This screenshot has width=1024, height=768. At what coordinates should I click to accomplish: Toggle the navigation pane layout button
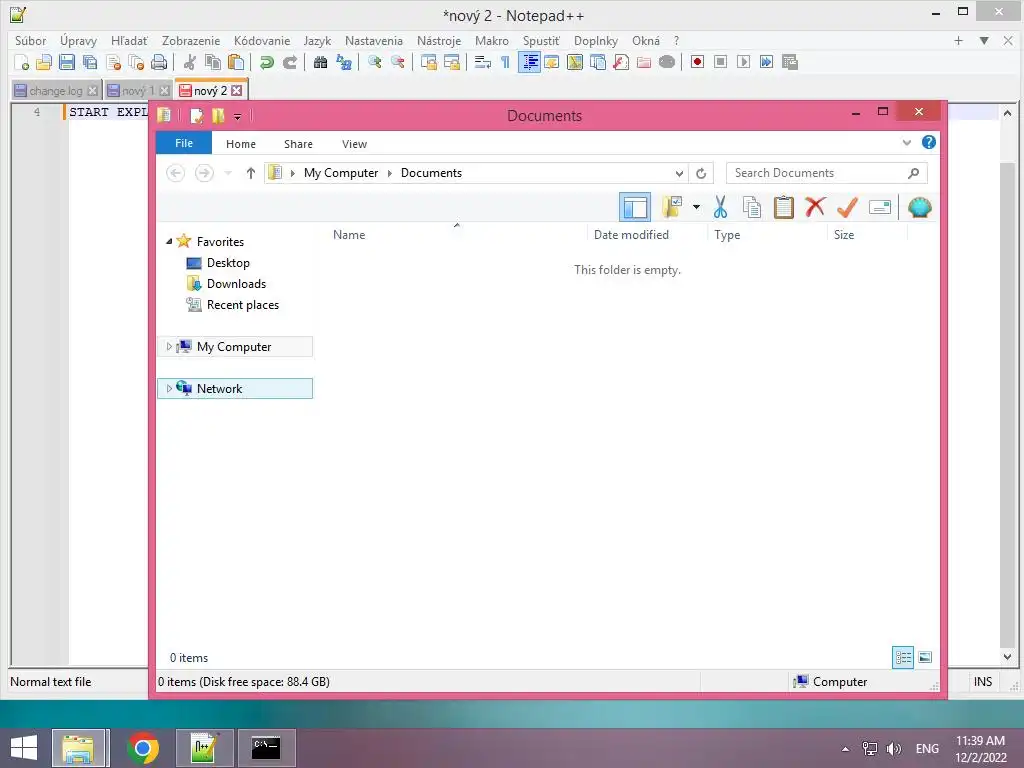click(x=635, y=208)
